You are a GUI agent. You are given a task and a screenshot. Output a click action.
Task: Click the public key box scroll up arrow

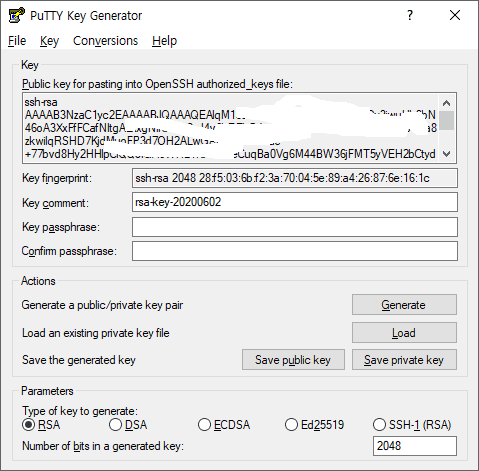pyautogui.click(x=447, y=103)
